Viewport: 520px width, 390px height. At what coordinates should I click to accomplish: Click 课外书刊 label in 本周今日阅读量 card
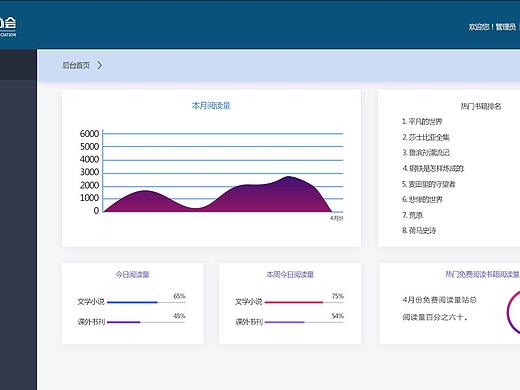pyautogui.click(x=249, y=322)
